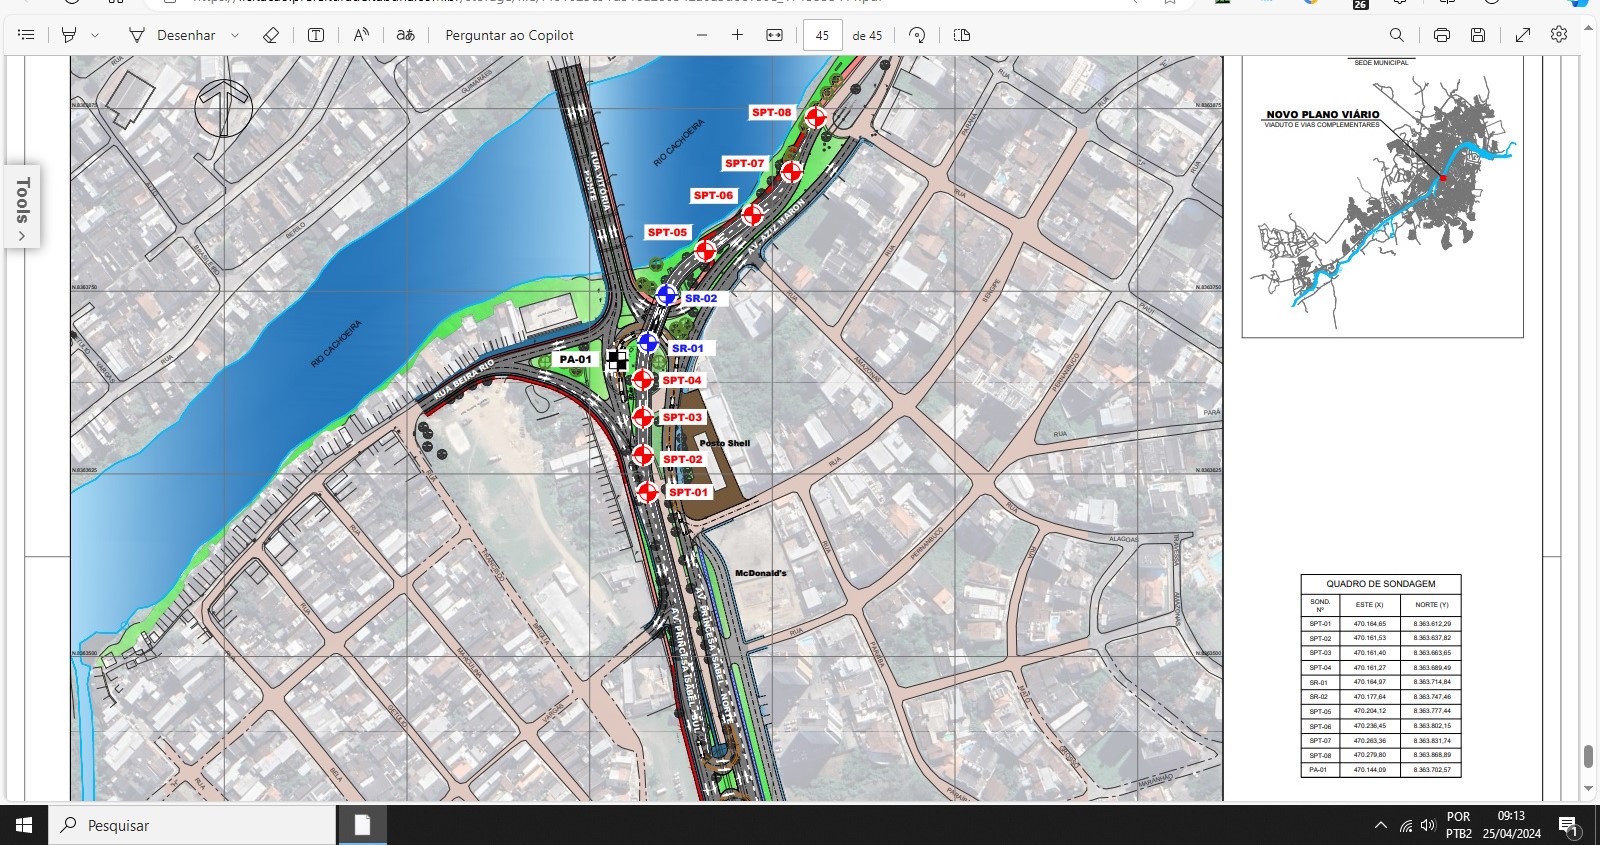The height and width of the screenshot is (845, 1600).
Task: Open the Desenhar options dropdown arrow
Action: pyautogui.click(x=235, y=35)
